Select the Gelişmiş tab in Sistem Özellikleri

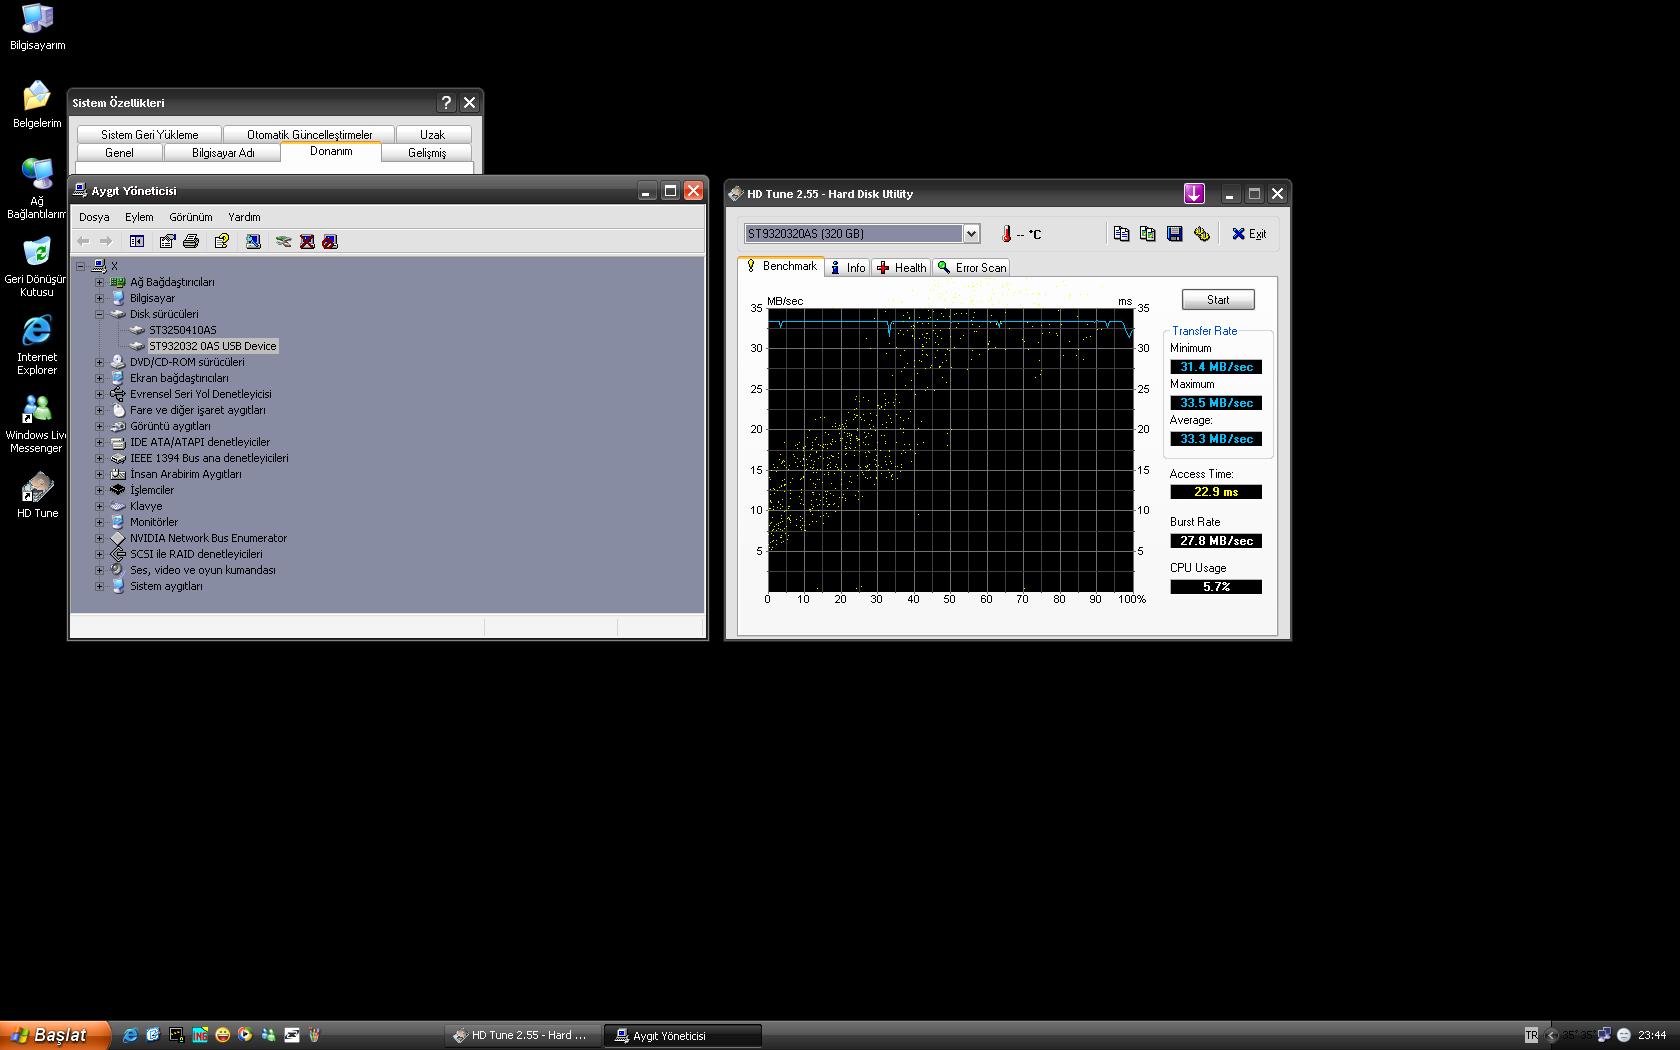pos(427,153)
